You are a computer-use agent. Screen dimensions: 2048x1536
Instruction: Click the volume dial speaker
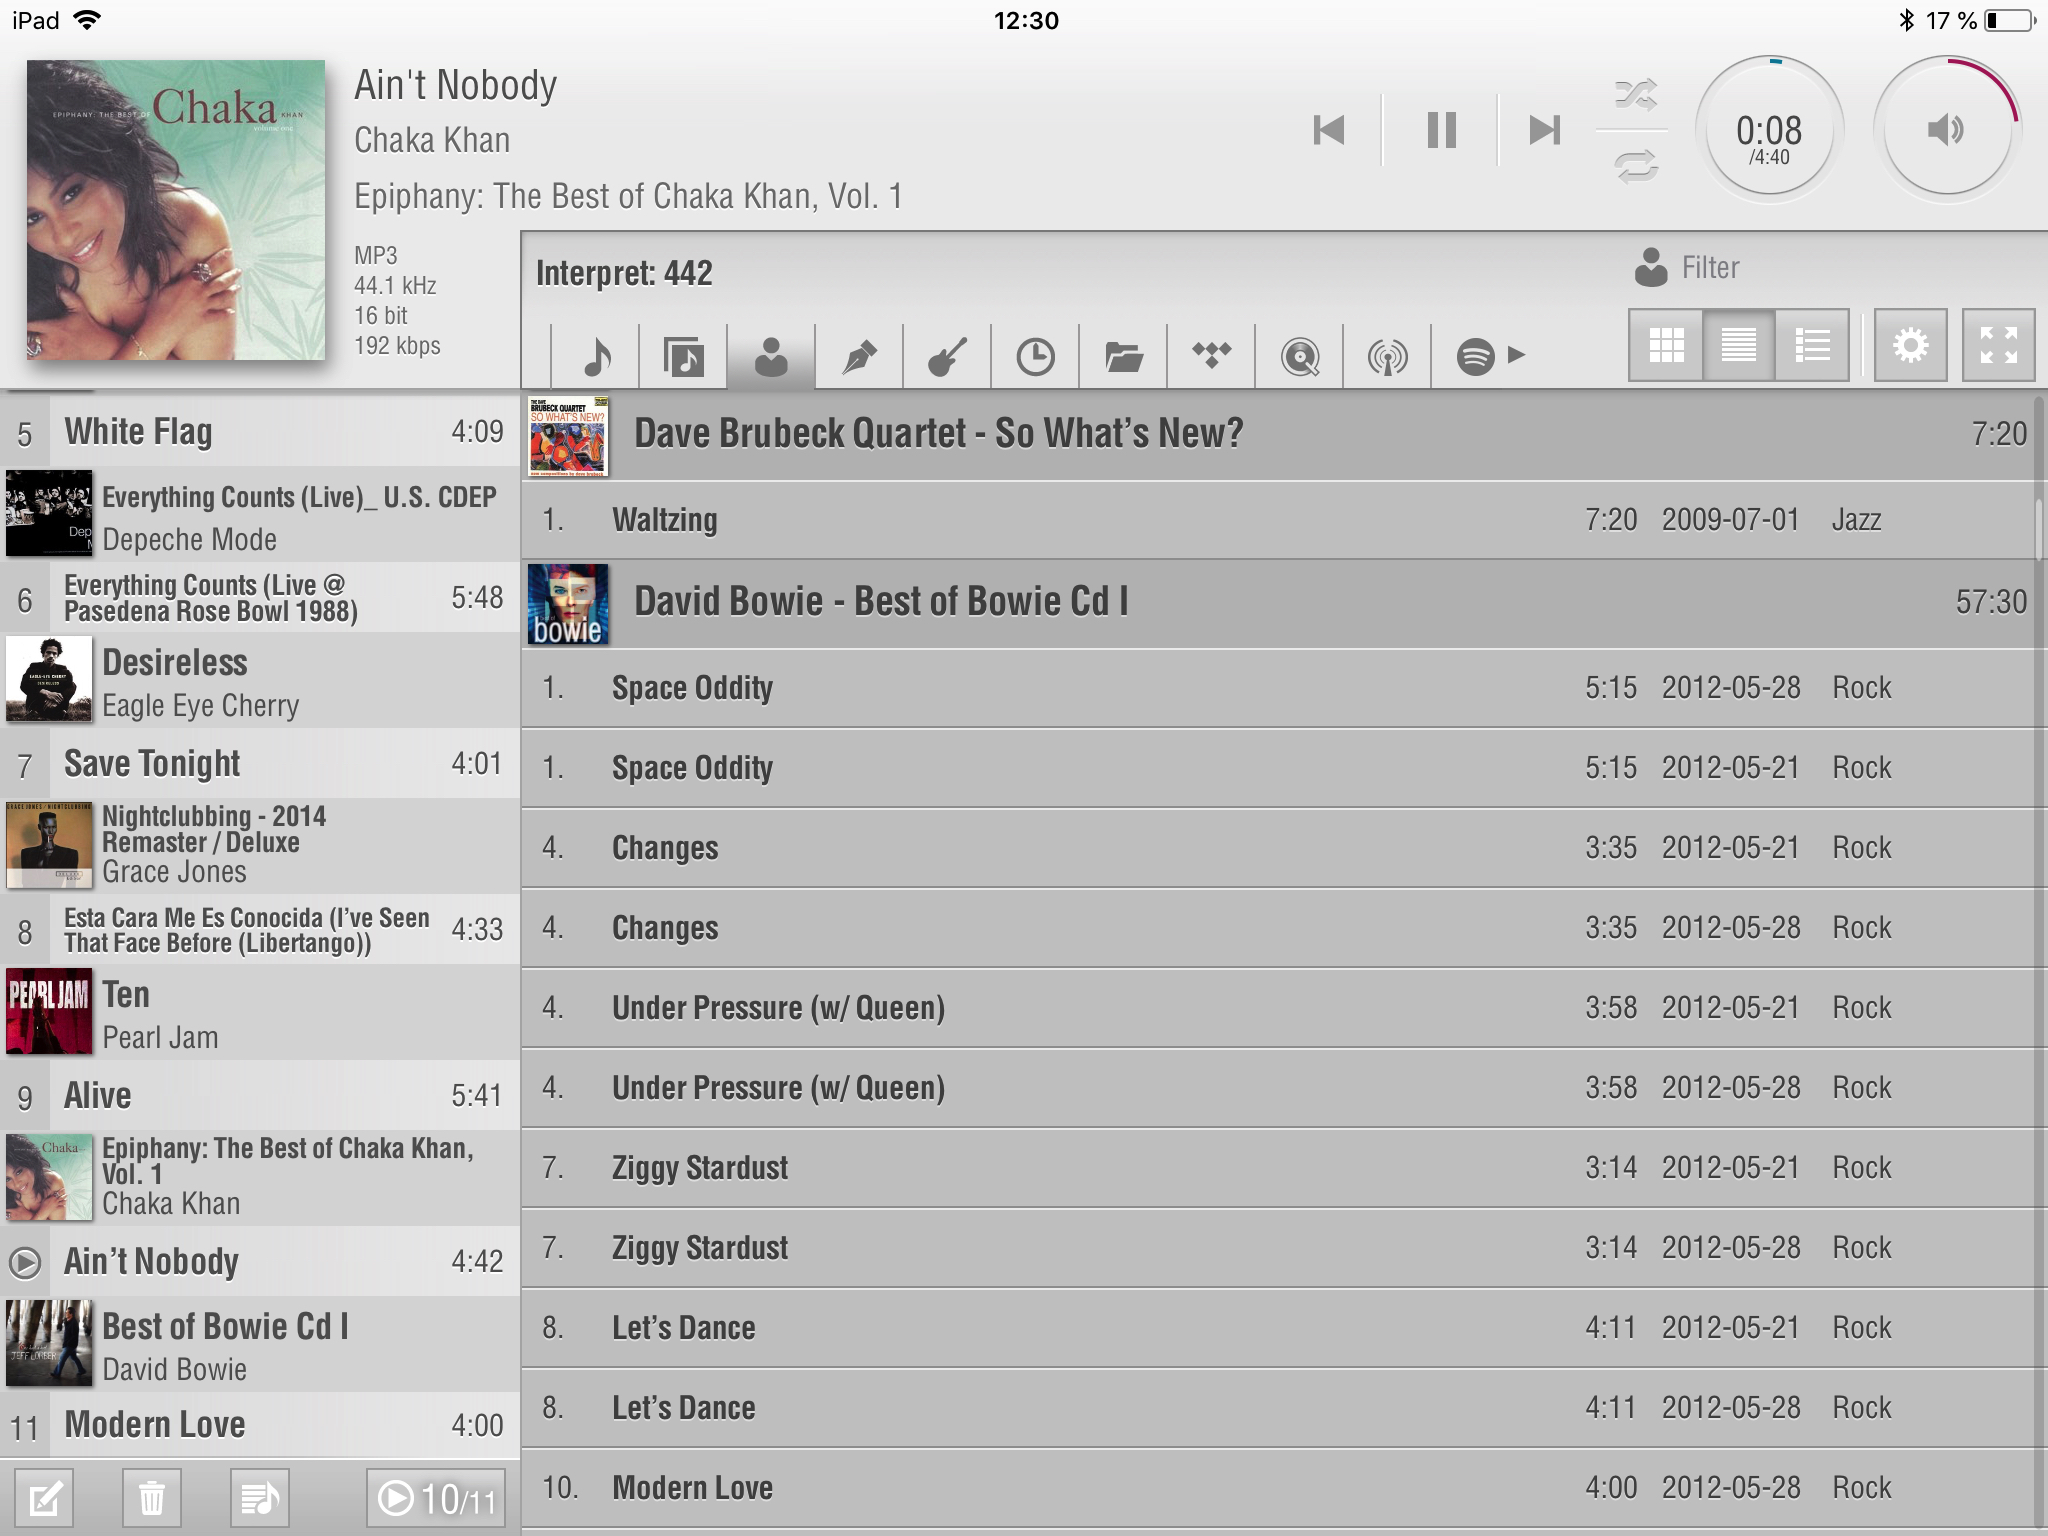tap(1946, 130)
